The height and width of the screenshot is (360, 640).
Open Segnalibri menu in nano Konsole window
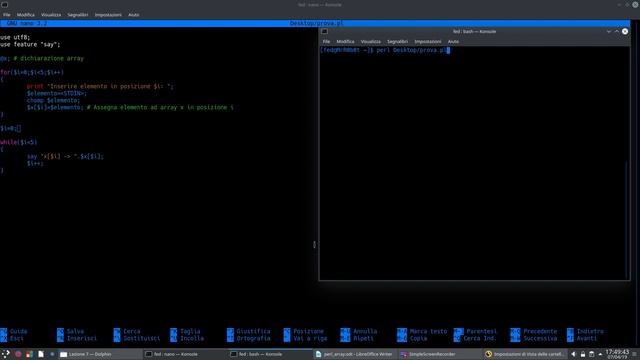click(x=78, y=15)
